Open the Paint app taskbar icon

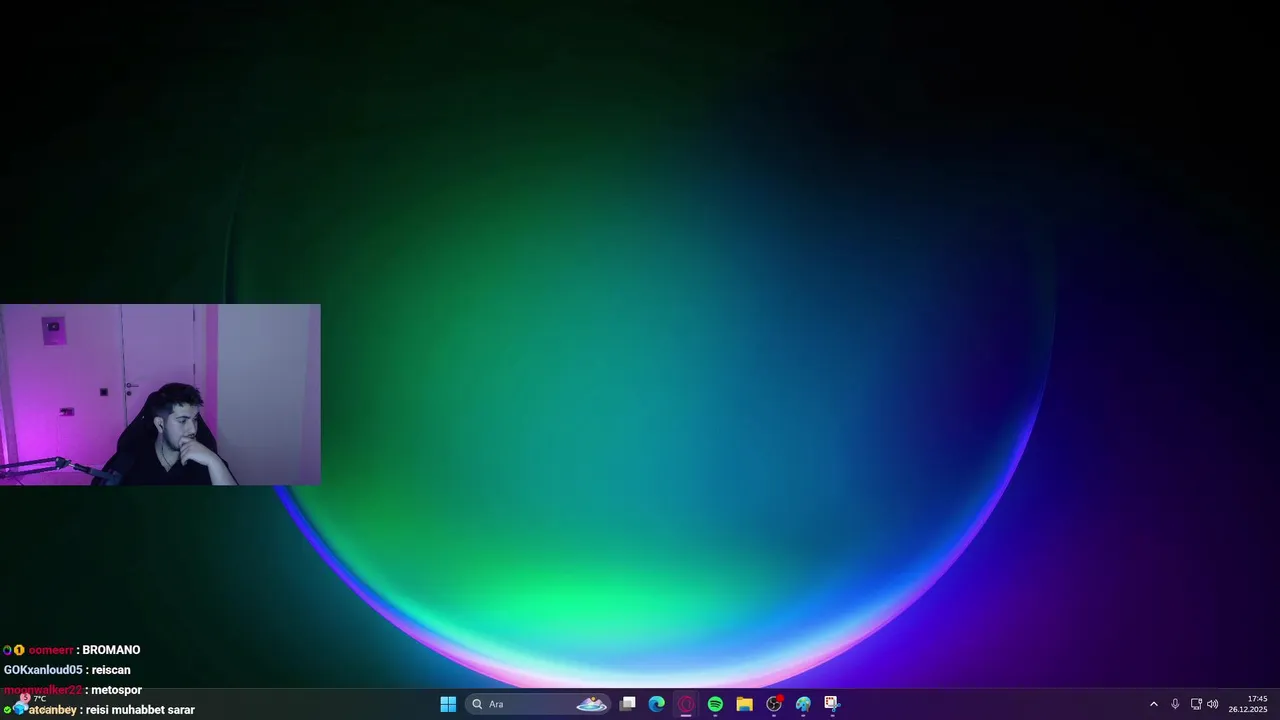tap(803, 704)
